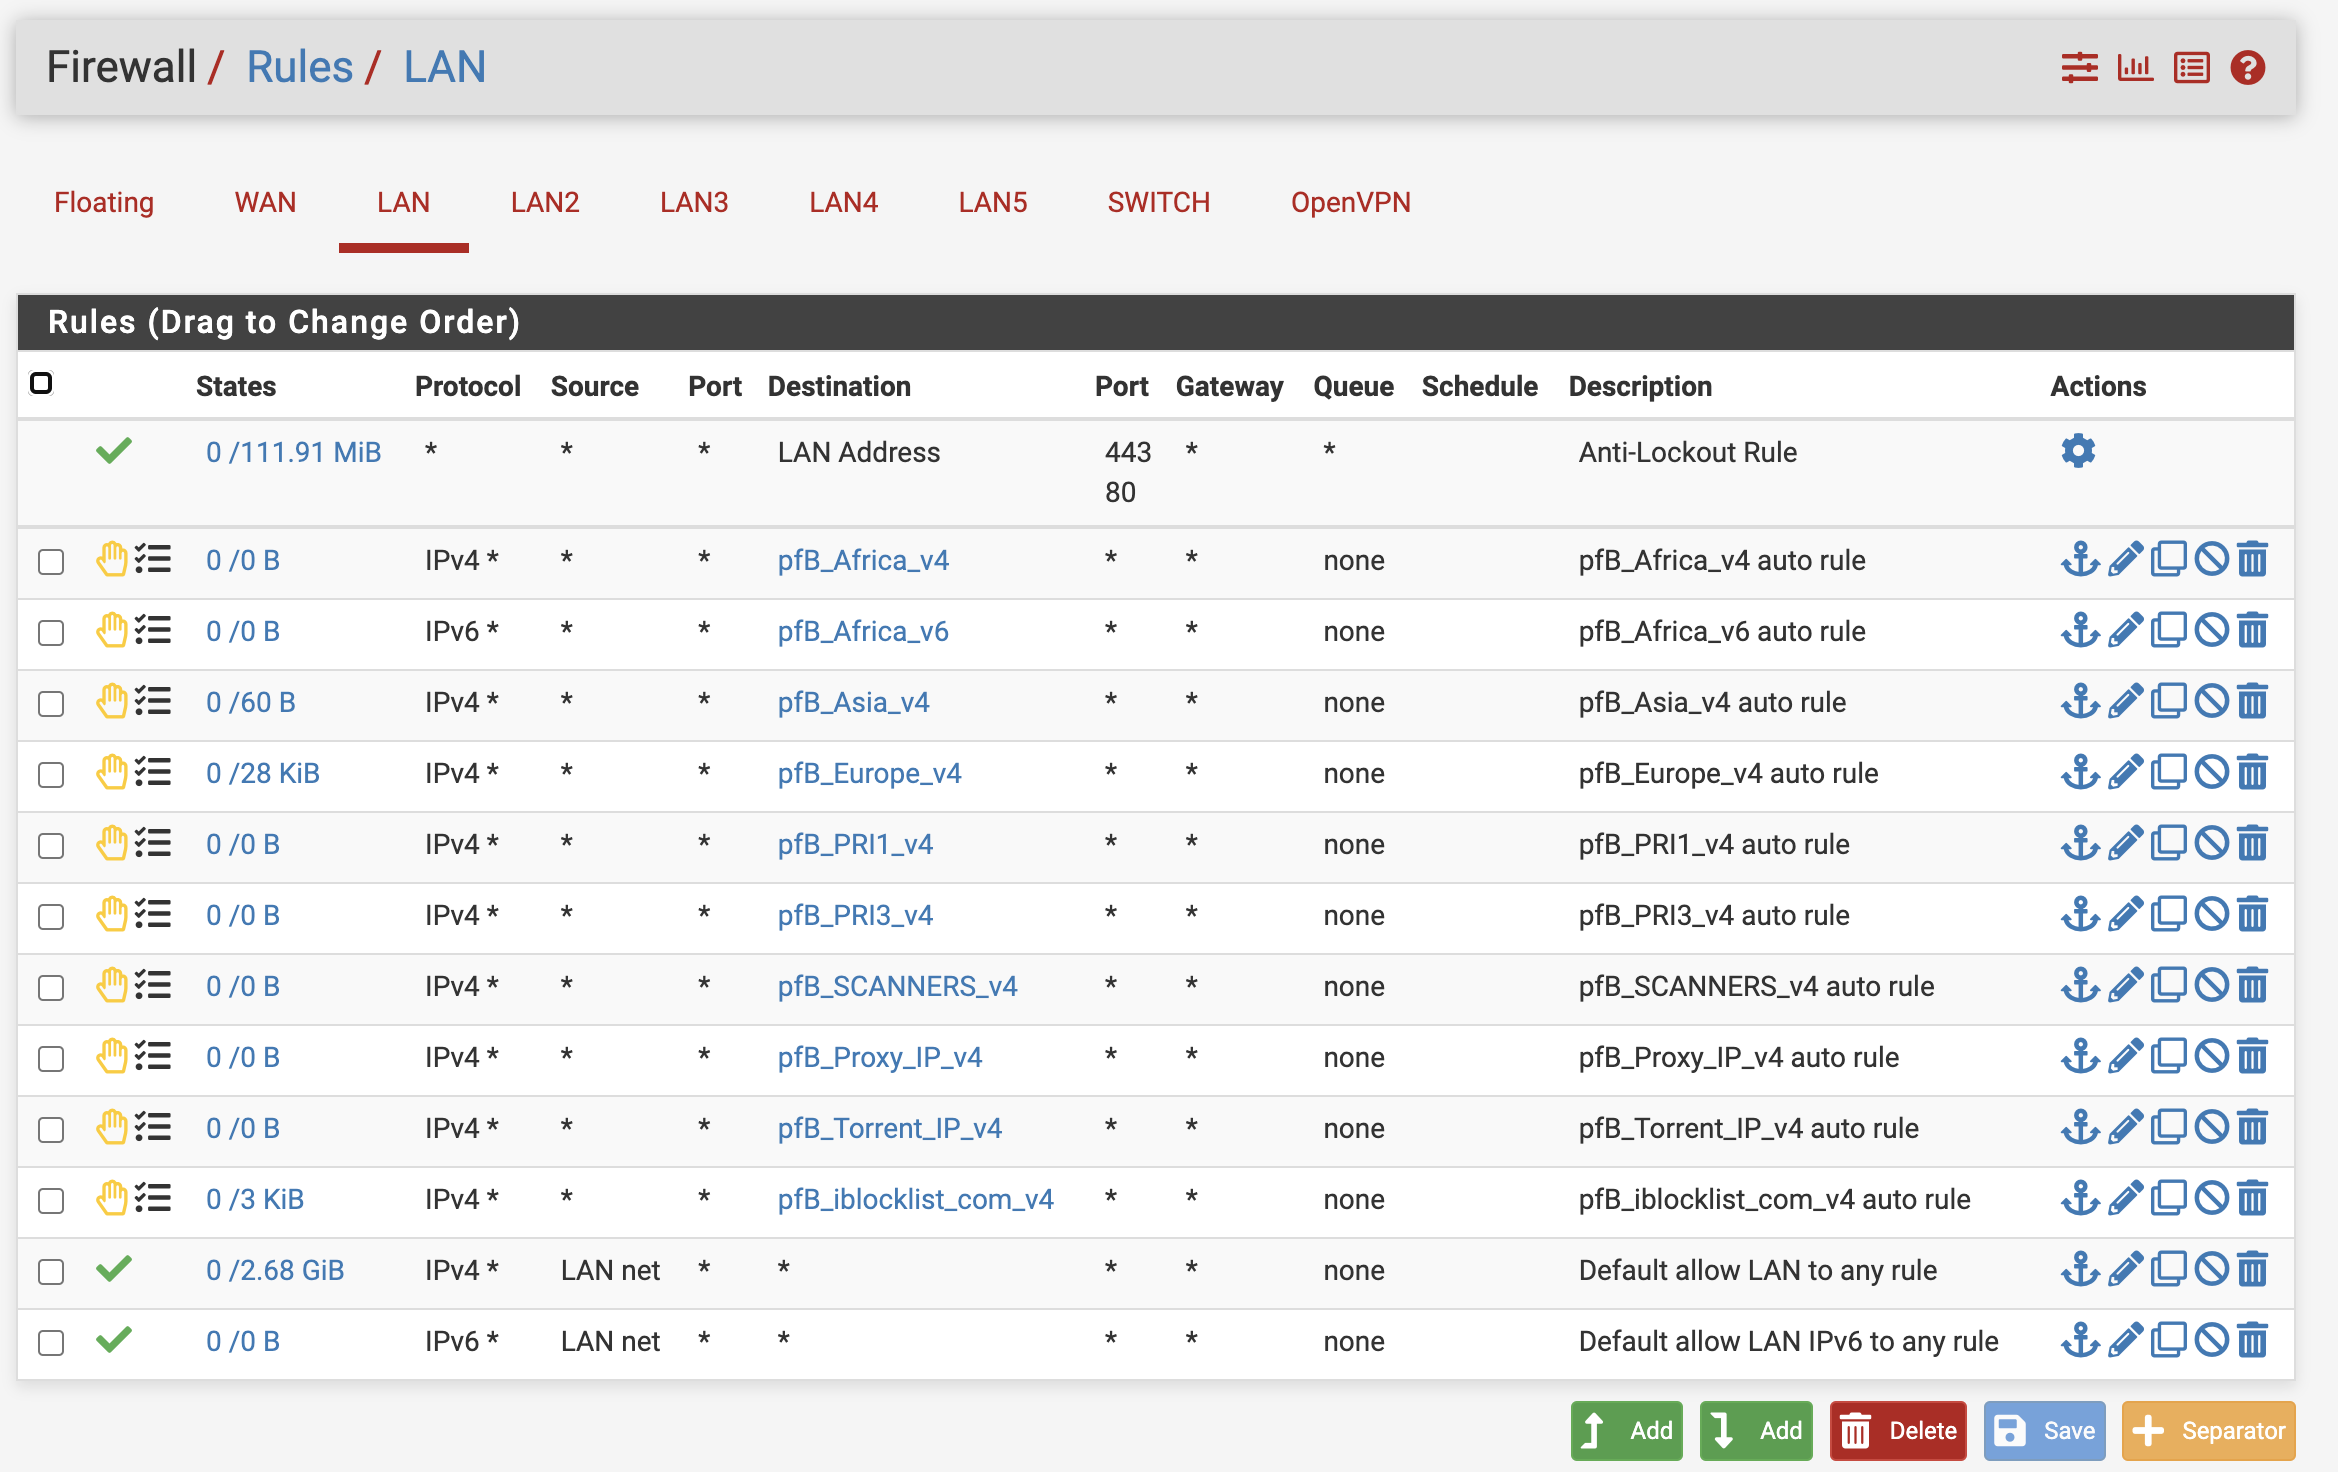Image resolution: width=2338 pixels, height=1472 pixels.
Task: Click the gear icon for Anti-Lockout Rule
Action: [x=2078, y=451]
